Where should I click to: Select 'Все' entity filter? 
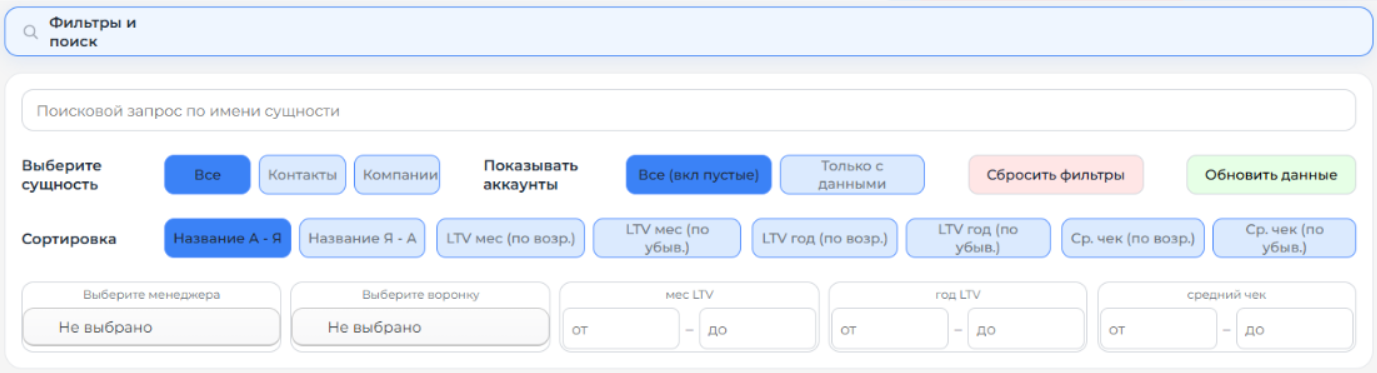coord(208,175)
